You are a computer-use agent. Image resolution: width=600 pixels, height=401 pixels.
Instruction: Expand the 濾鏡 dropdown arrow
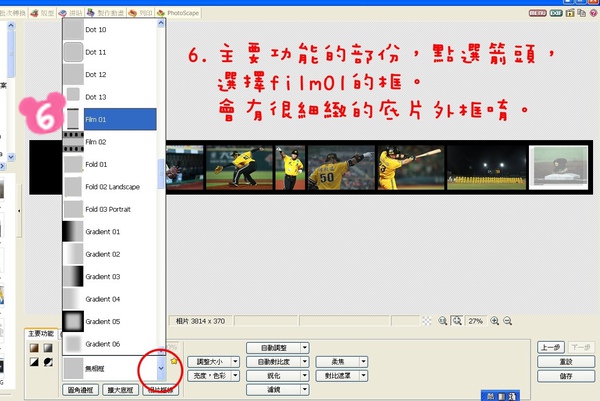click(305, 390)
